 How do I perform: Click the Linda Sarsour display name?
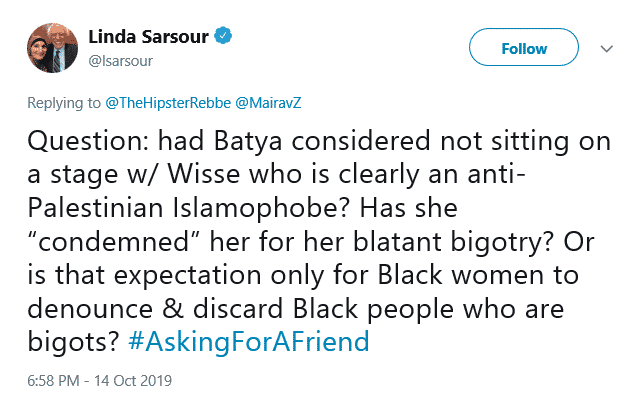click(148, 37)
